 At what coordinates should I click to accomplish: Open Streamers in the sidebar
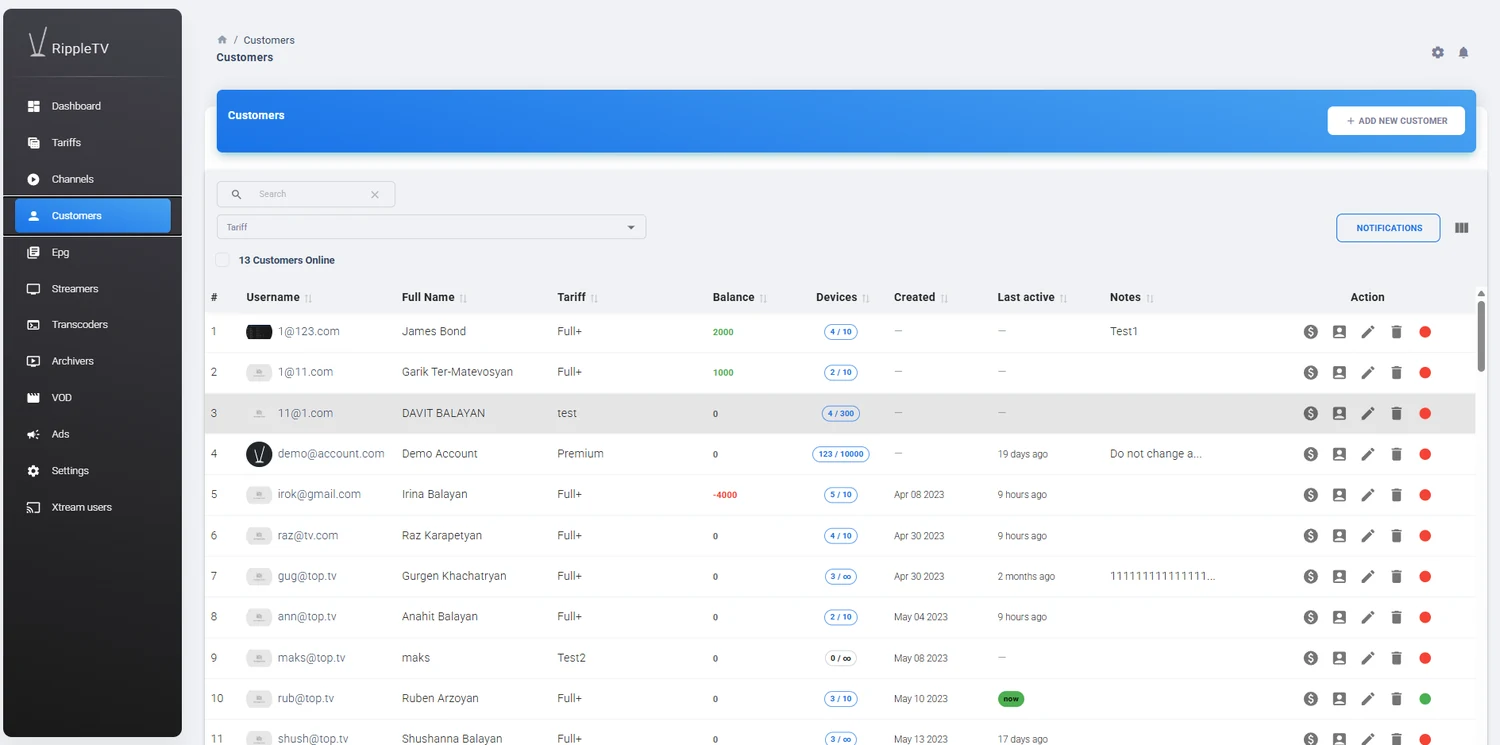(92, 289)
